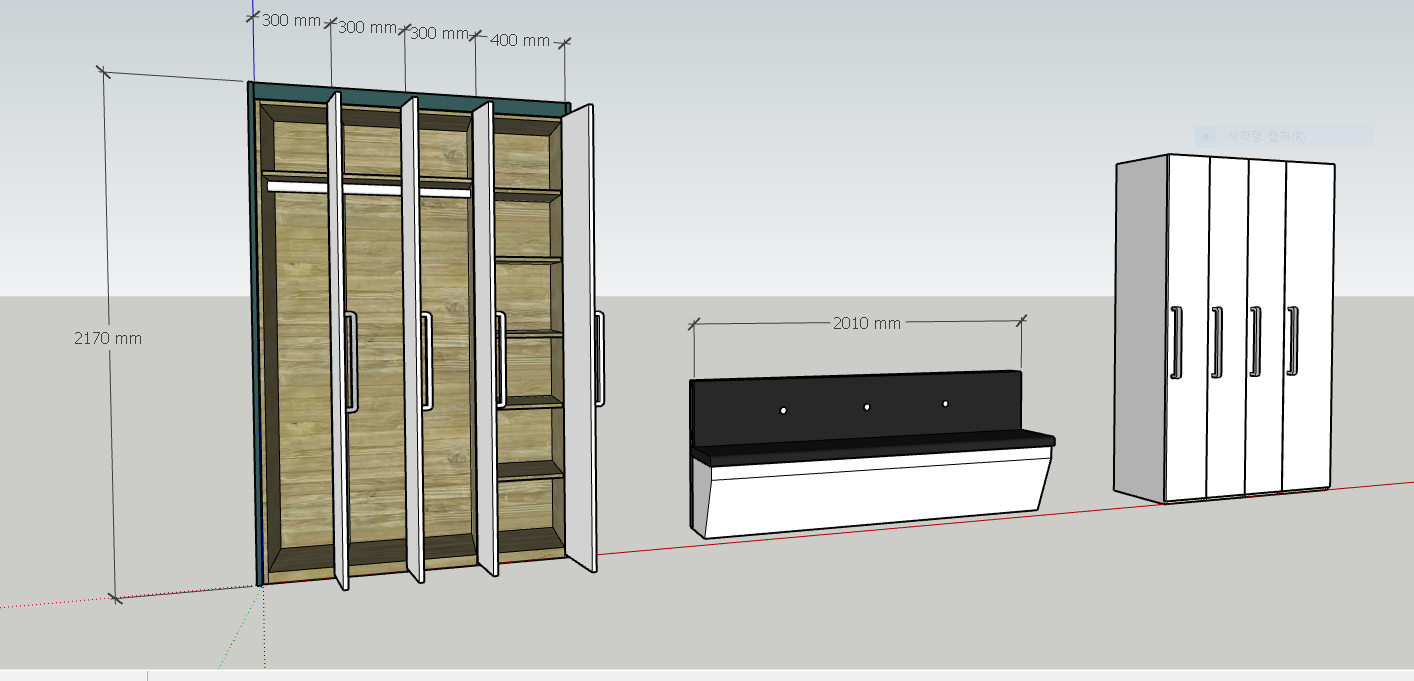This screenshot has height=681, width=1414.
Task: Click handle of open wardrobe's widest rightmost door
Action: pyautogui.click(x=599, y=358)
